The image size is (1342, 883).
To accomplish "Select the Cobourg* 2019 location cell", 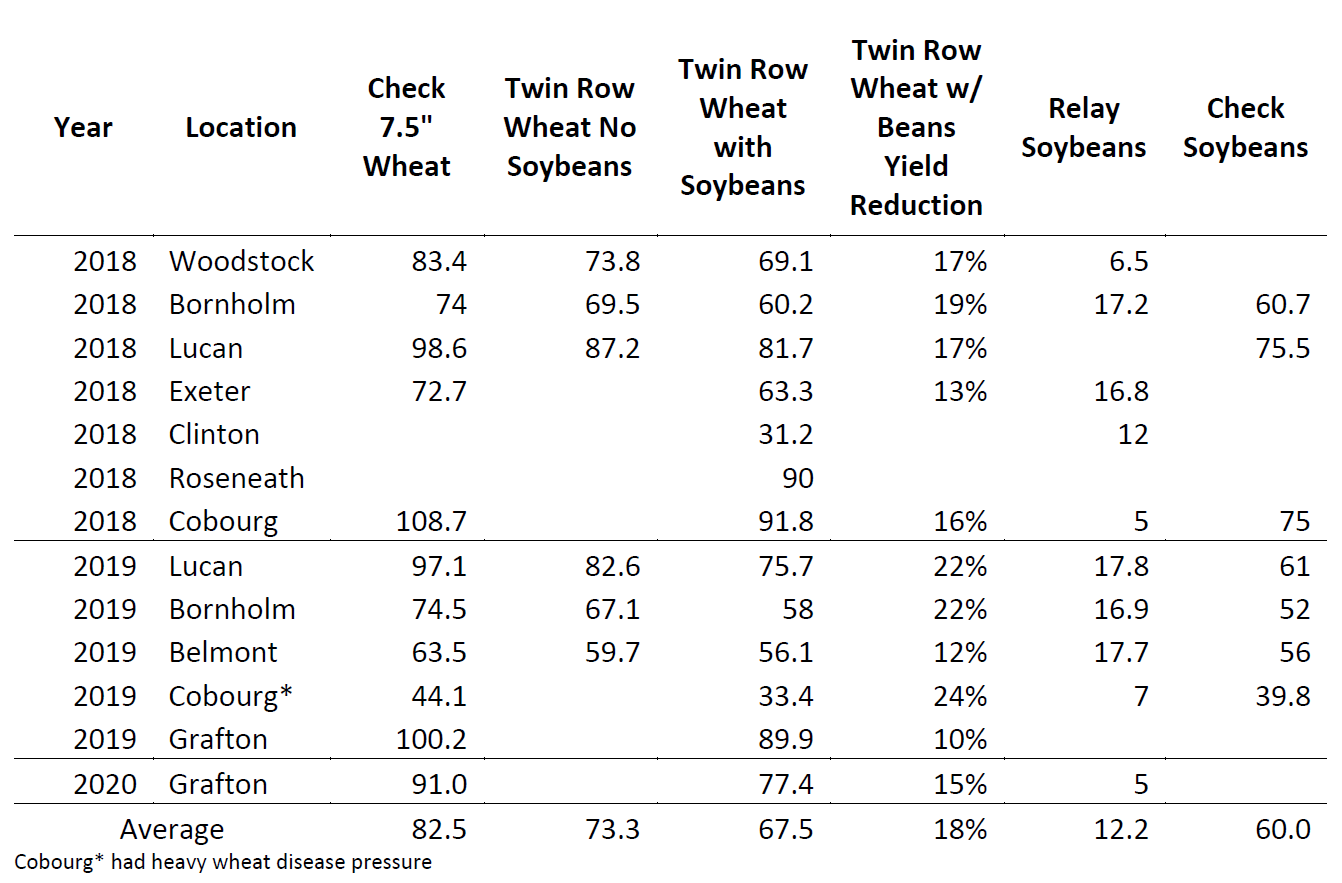I will [231, 696].
